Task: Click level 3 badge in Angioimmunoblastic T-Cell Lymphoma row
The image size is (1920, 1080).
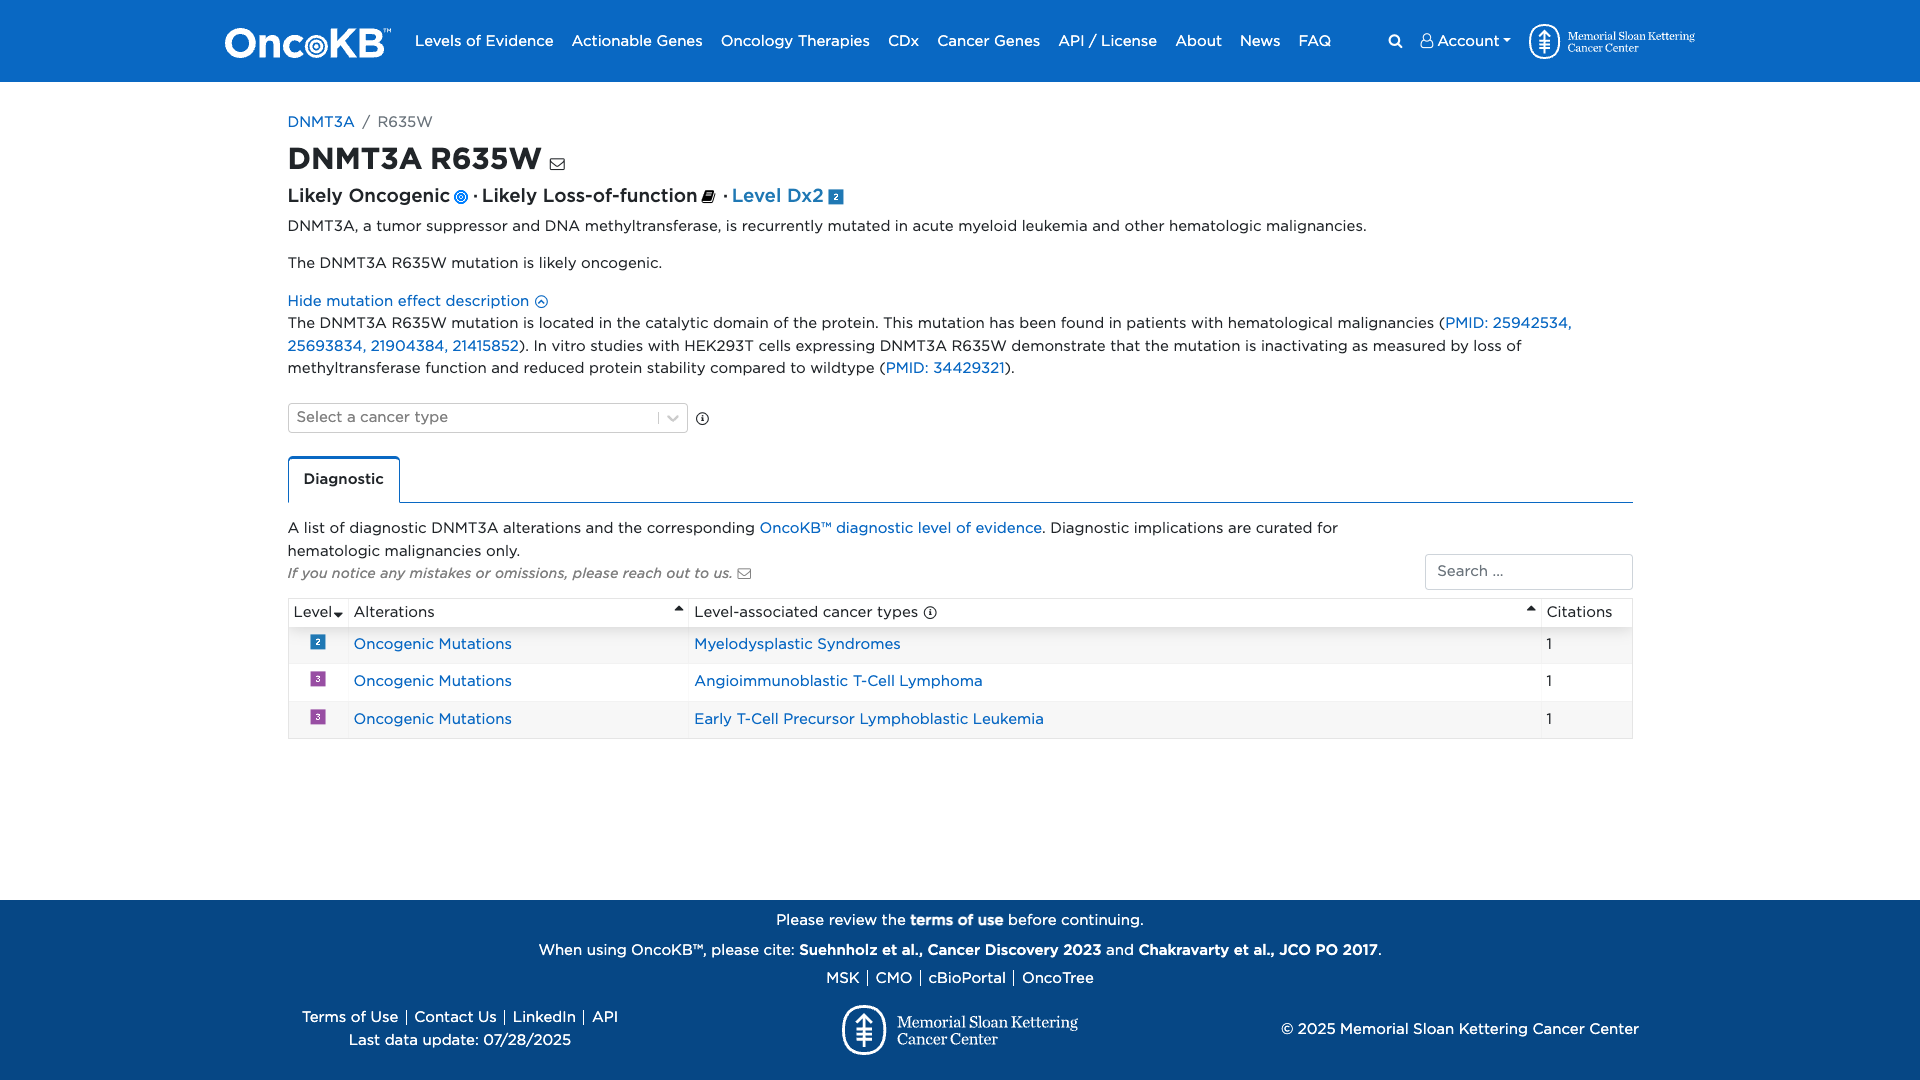Action: 318,679
